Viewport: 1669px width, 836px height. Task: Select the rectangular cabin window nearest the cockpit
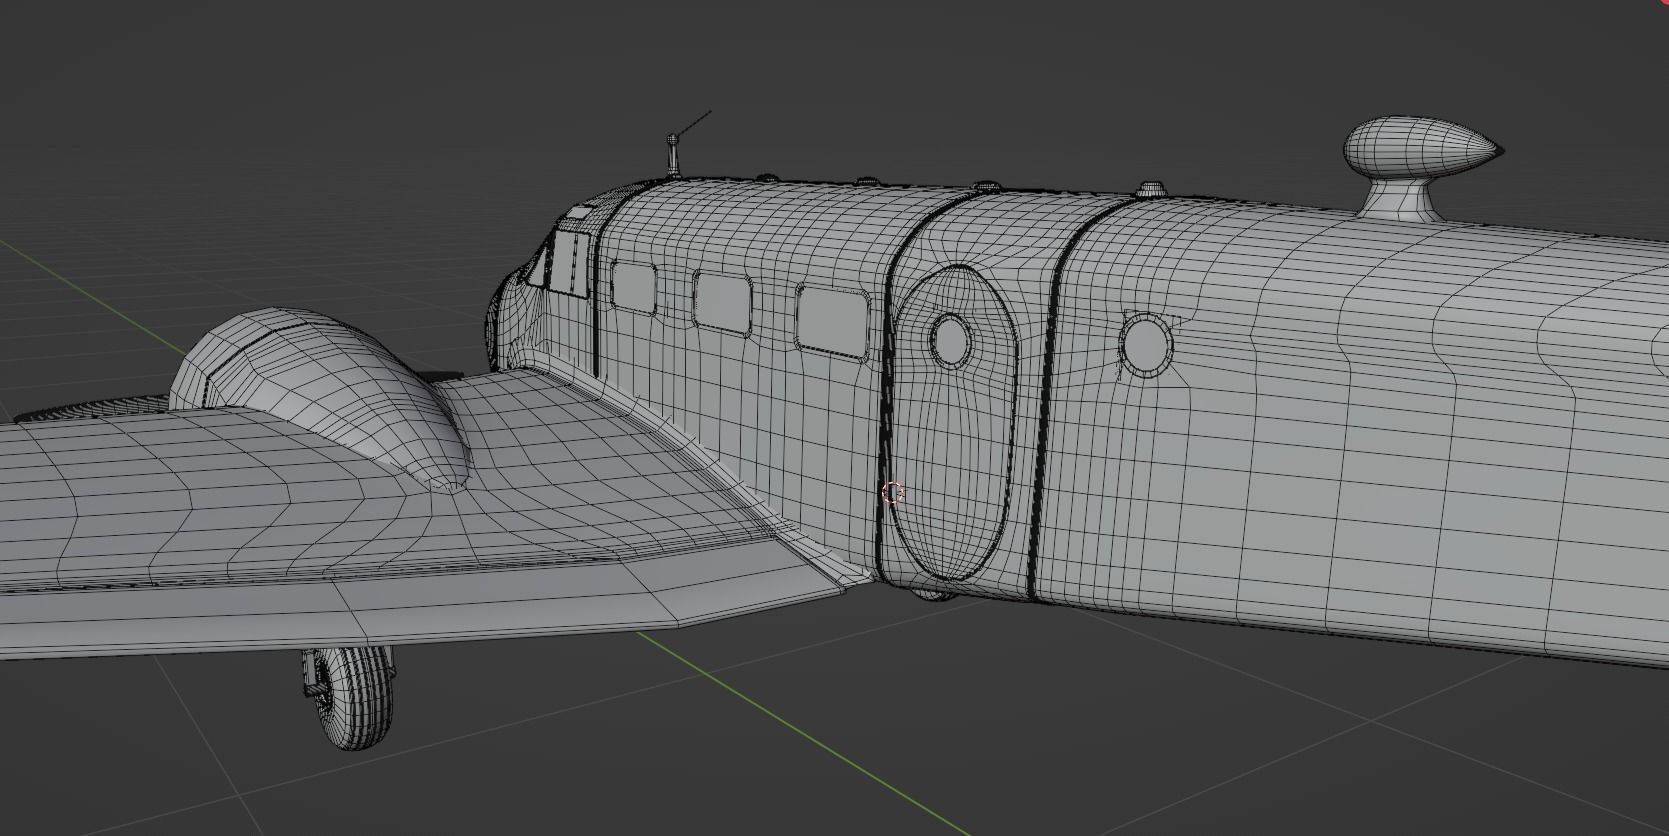(634, 287)
